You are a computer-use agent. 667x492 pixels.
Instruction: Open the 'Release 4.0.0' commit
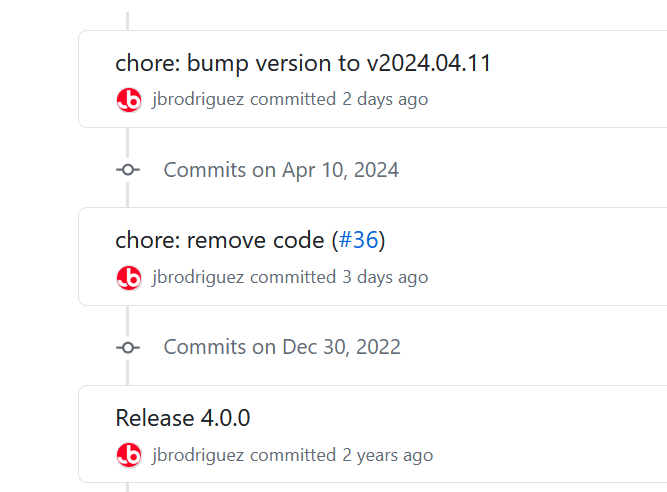point(182,418)
